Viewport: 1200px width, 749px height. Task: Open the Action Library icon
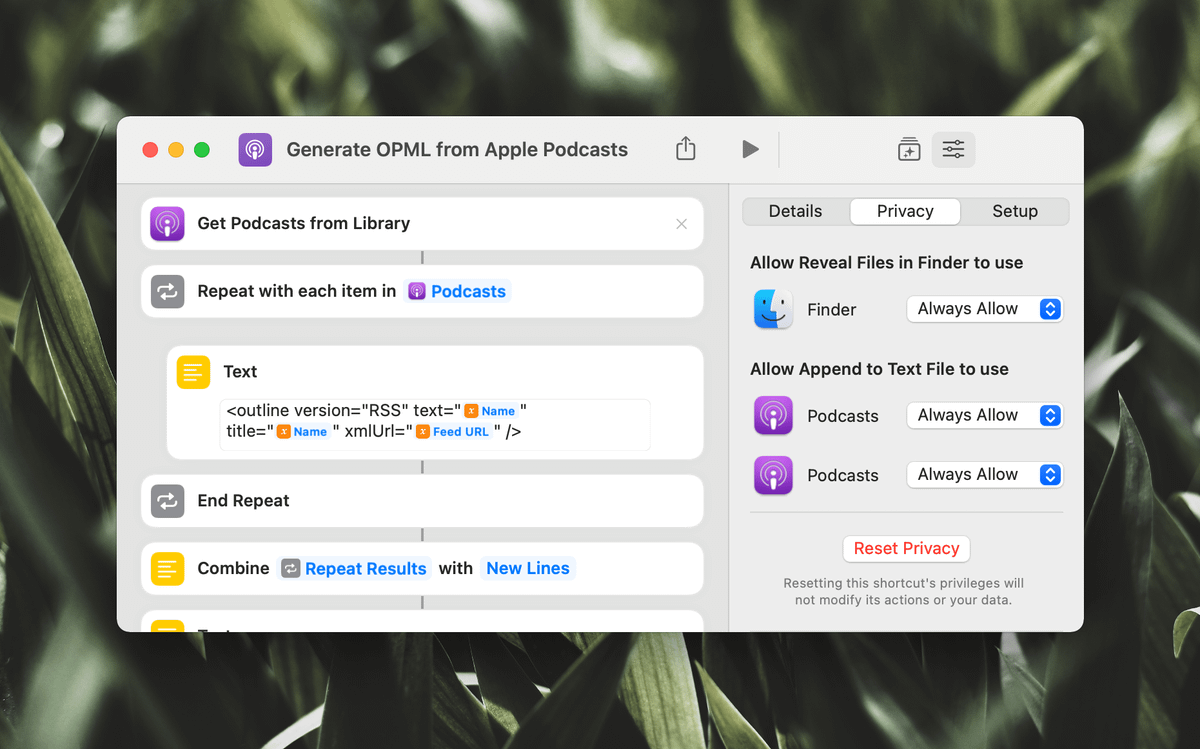pos(908,150)
